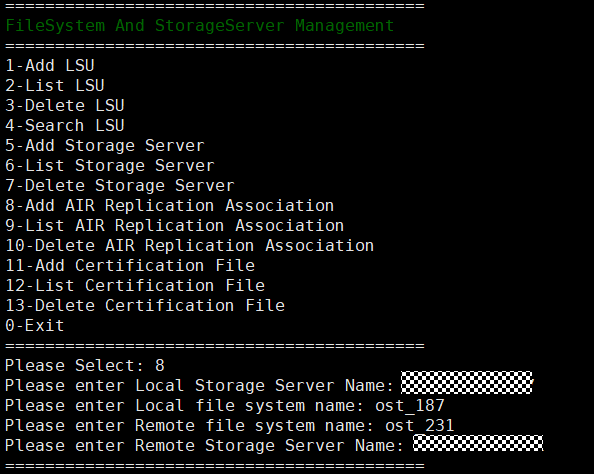
Task: Click the redacted Local Storage Server Name value
Action: 467,383
